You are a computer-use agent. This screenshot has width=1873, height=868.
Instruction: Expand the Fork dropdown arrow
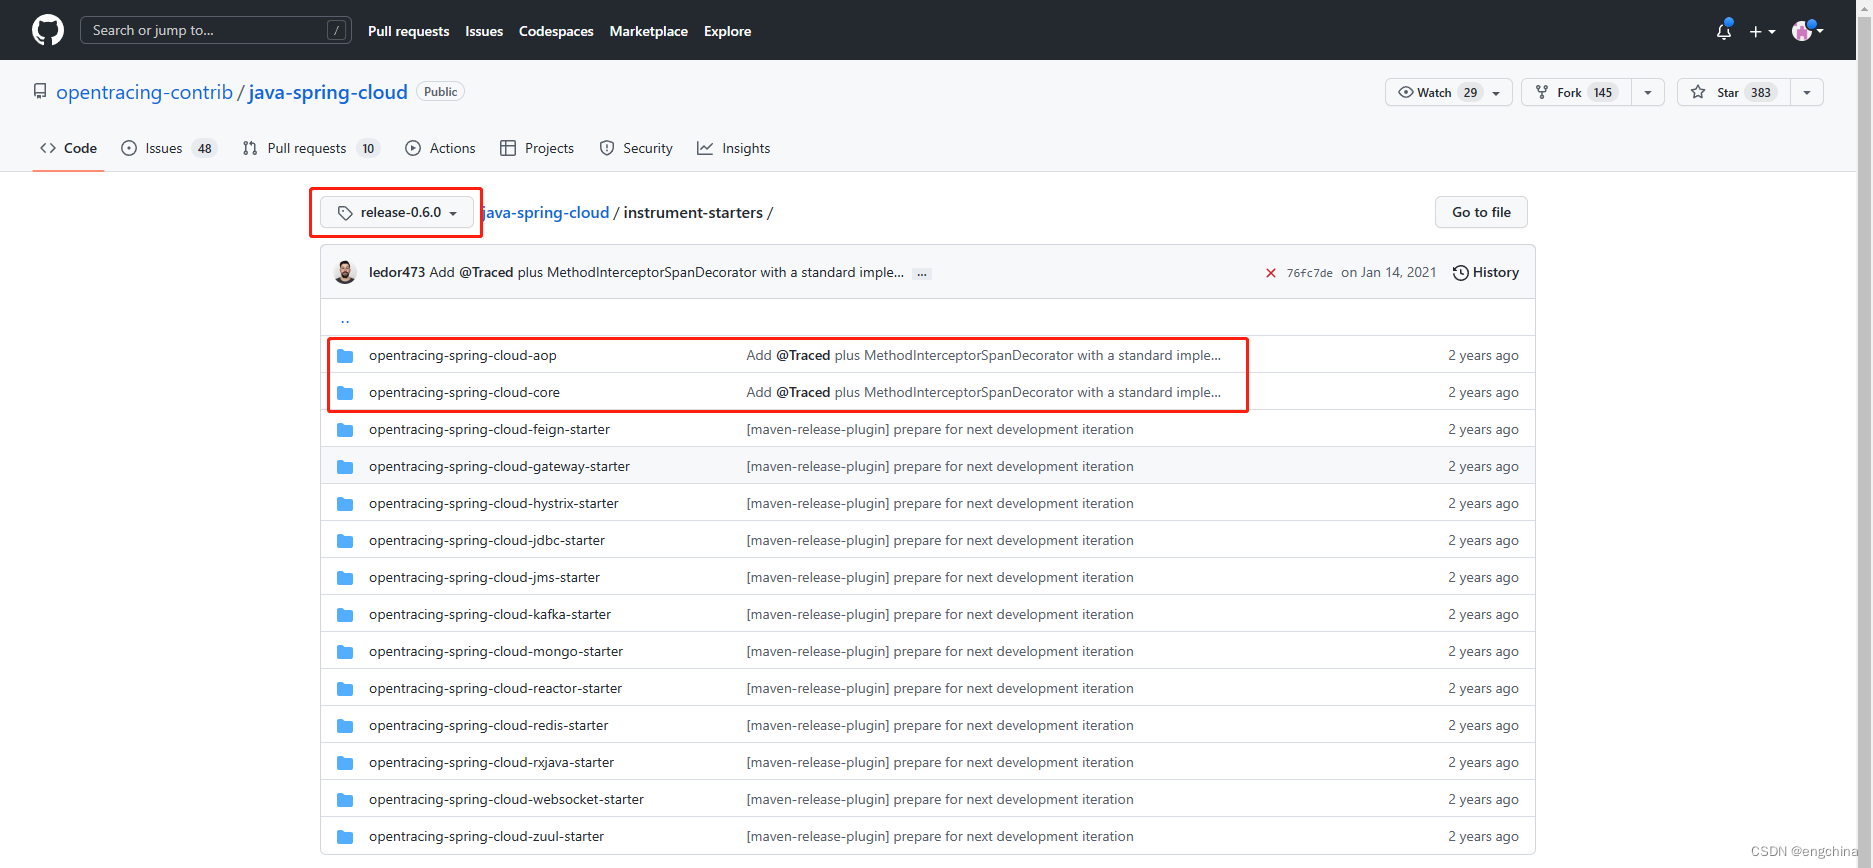tap(1648, 92)
